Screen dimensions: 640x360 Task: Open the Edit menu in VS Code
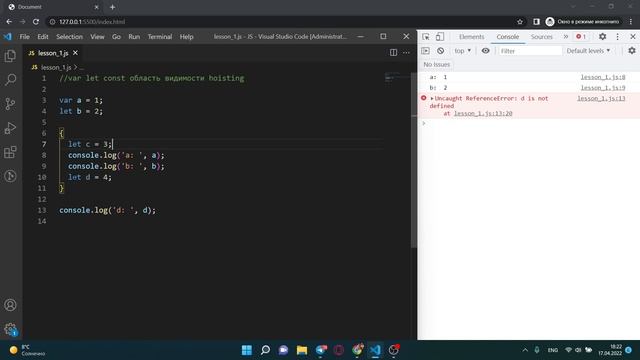point(43,37)
